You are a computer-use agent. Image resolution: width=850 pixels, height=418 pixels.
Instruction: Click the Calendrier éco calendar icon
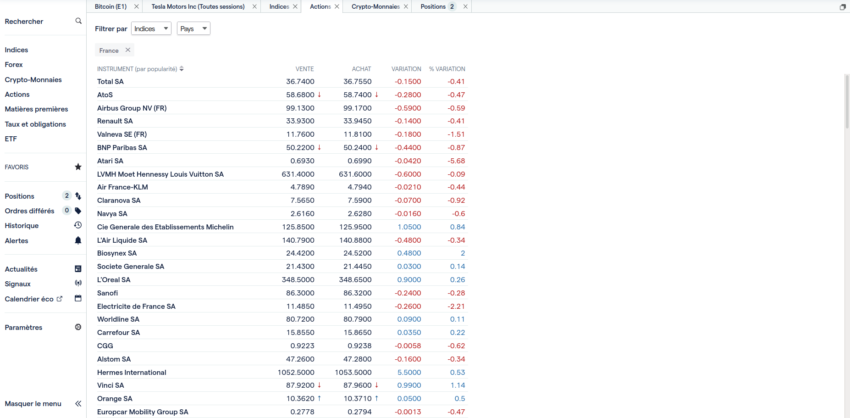[x=78, y=299]
